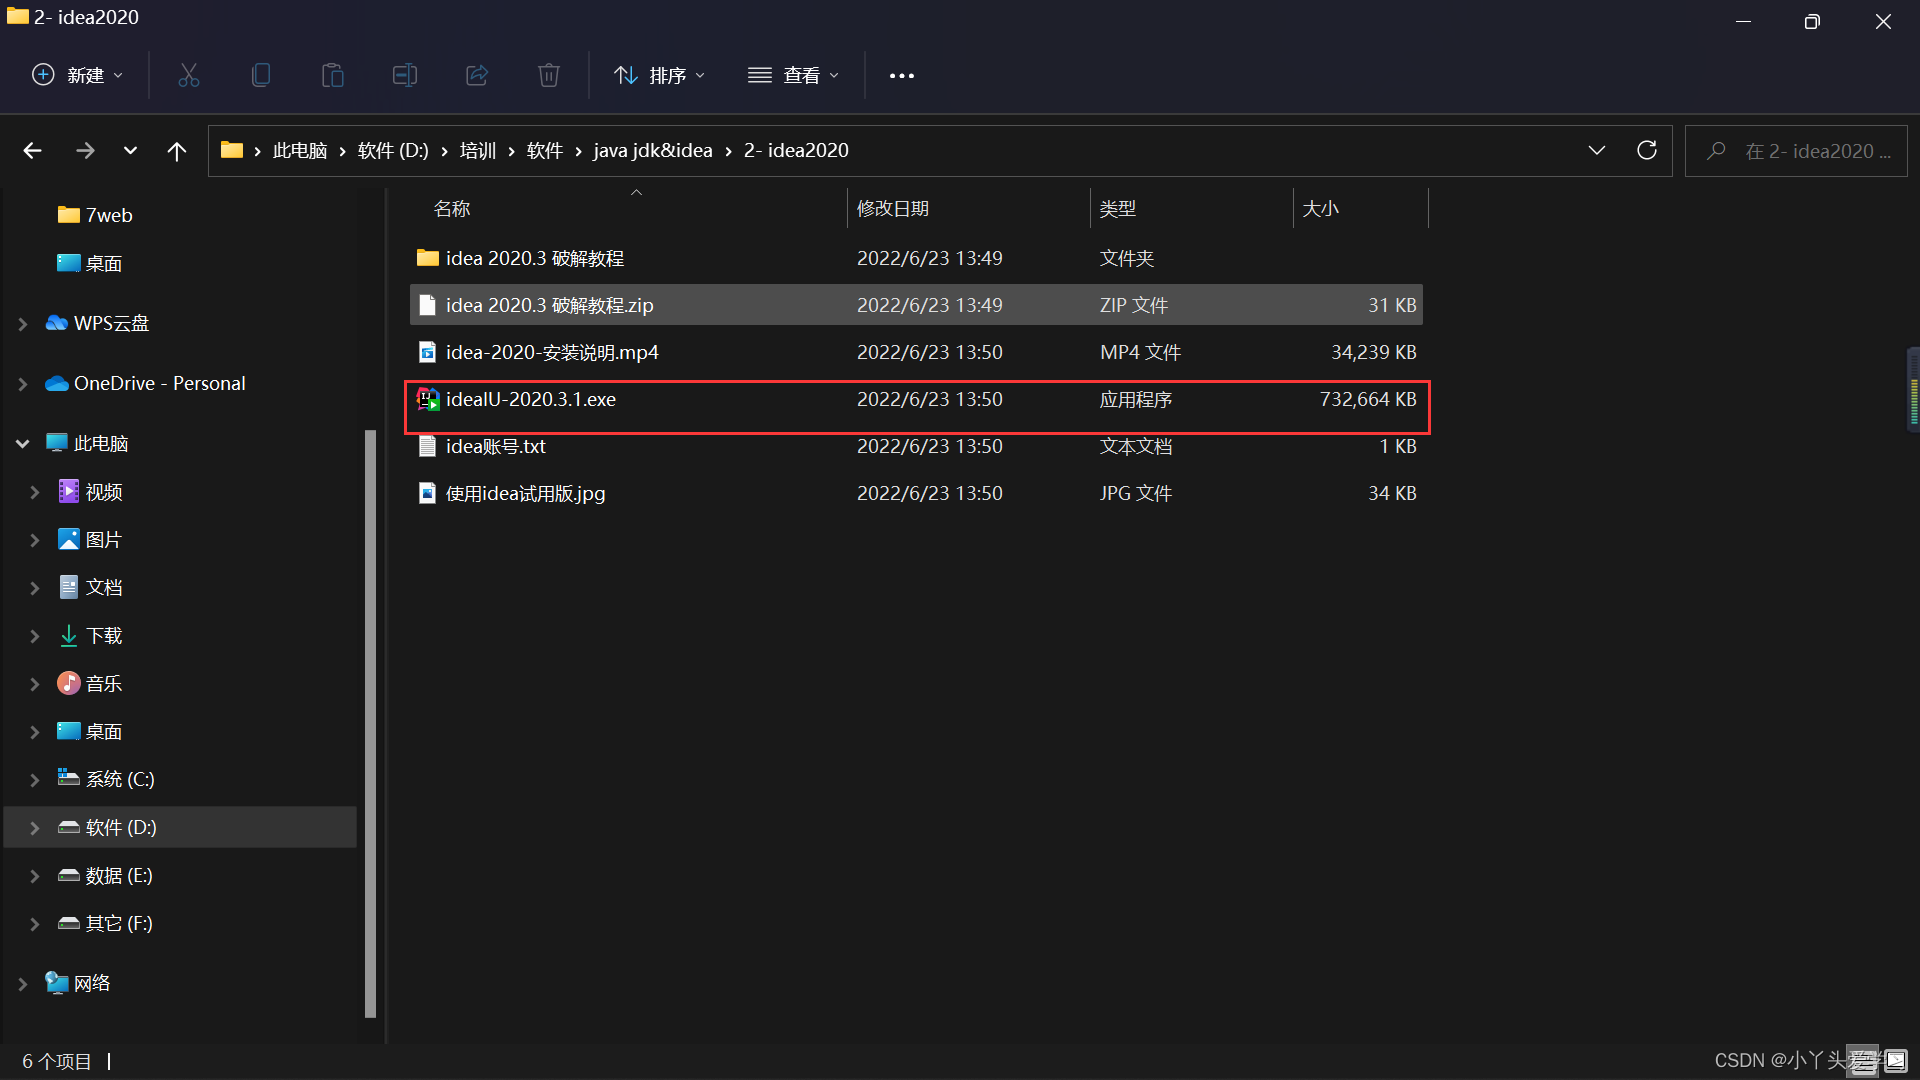Click the Rename icon in toolbar

tap(404, 75)
